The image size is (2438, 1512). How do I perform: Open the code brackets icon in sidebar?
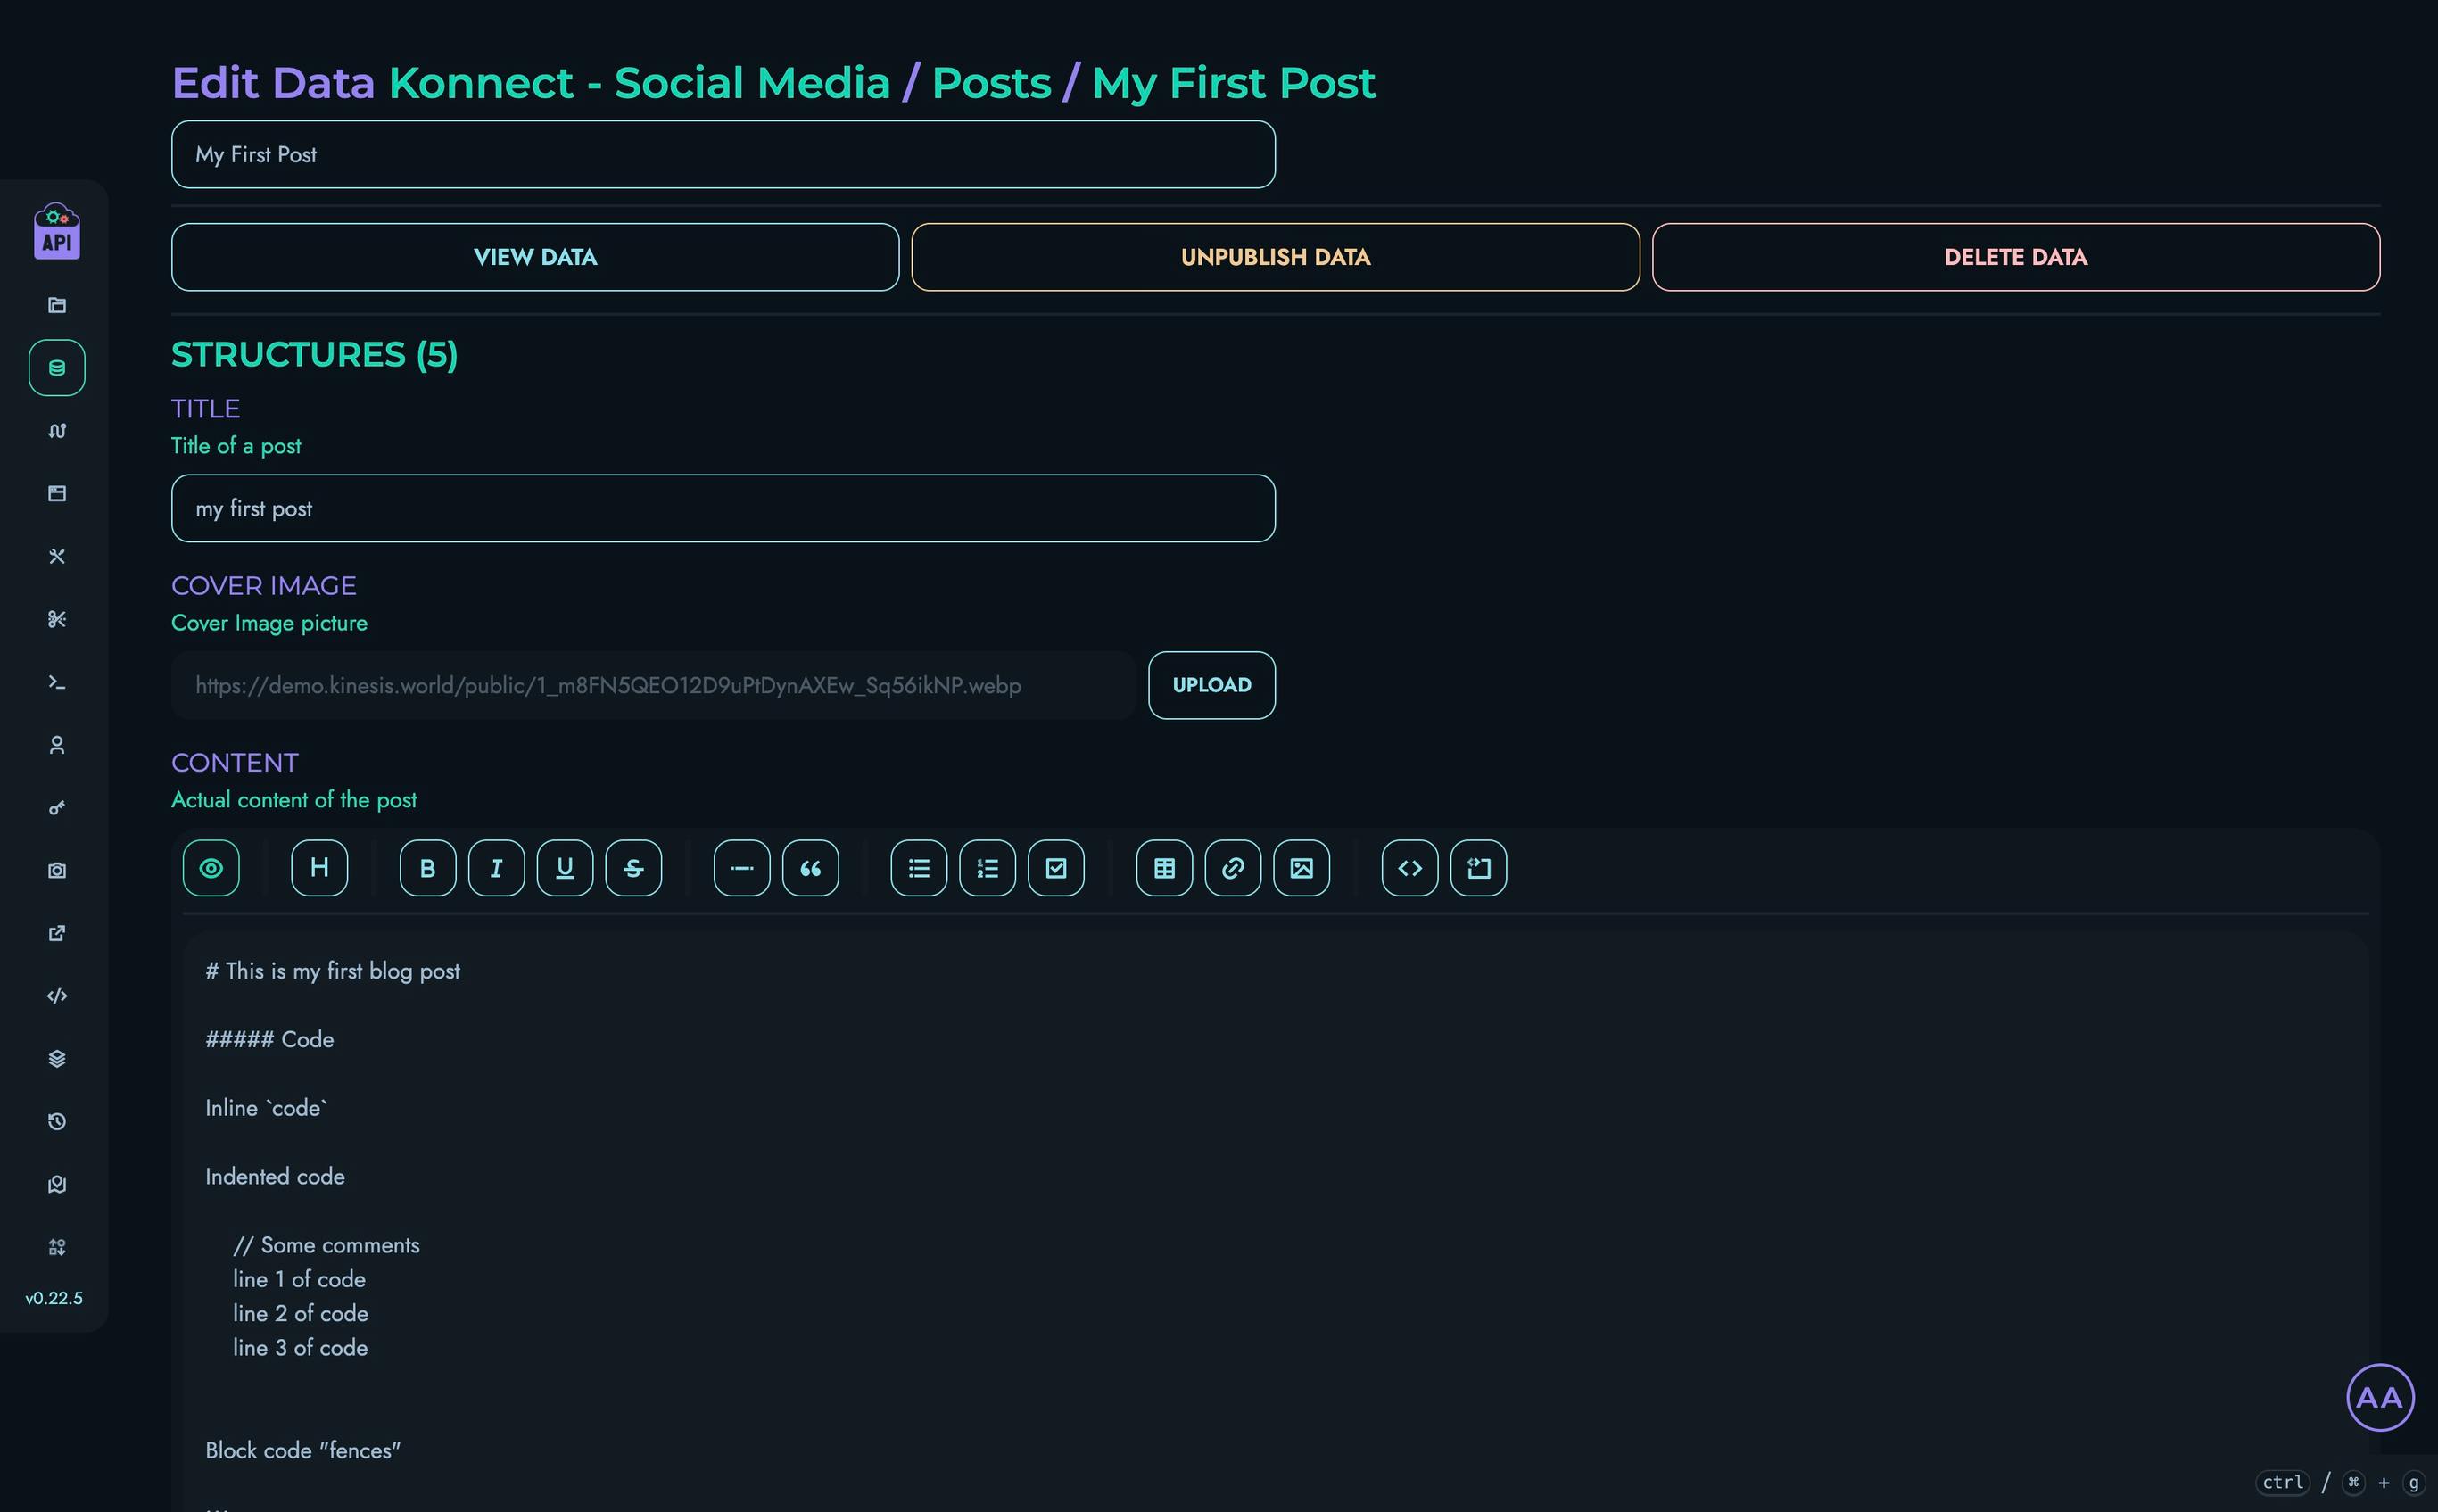pyautogui.click(x=57, y=996)
